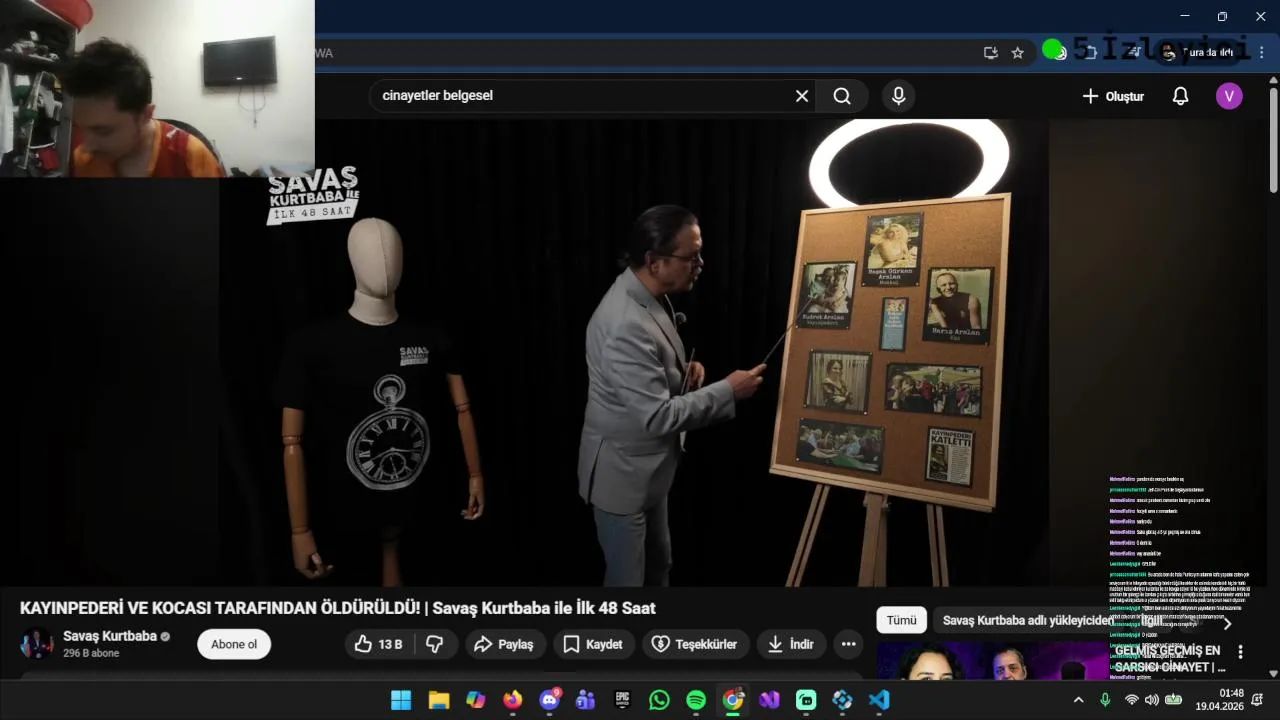This screenshot has width=1280, height=720.
Task: Open Microsoft Teams from the taskbar
Action: [586, 700]
